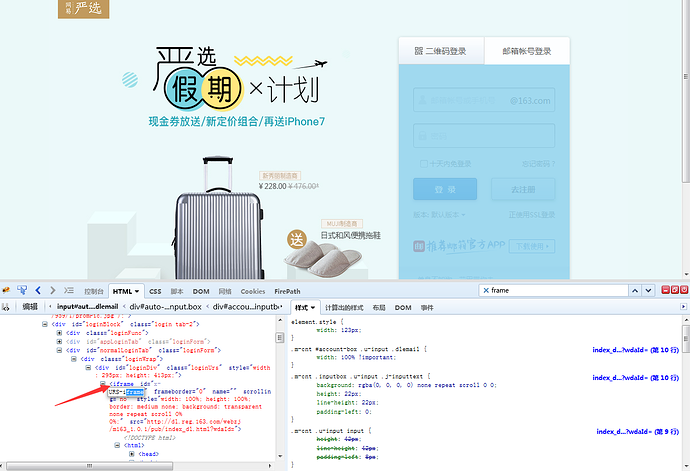Collapse the loginBlock div node
The height and width of the screenshot is (471, 690).
pos(44,324)
